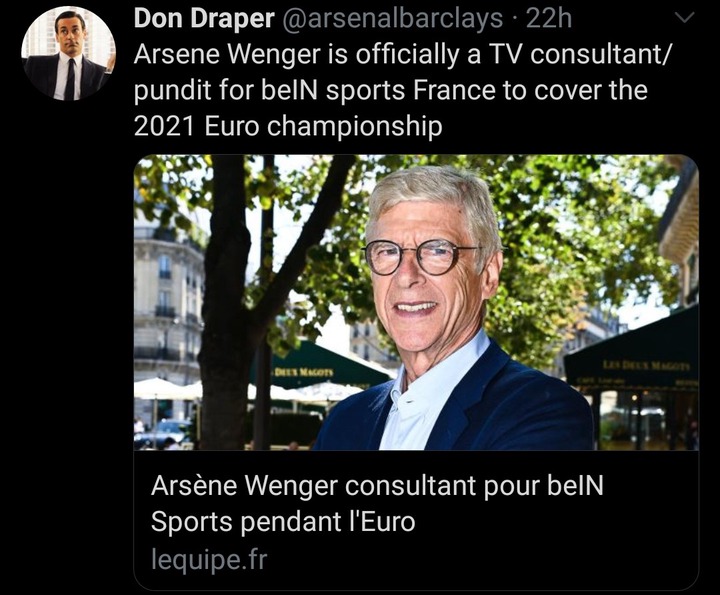Viewport: 720px width, 595px height.
Task: Open the 'Arsène Wenger consultant pour beIN' headline
Action: coord(377,485)
